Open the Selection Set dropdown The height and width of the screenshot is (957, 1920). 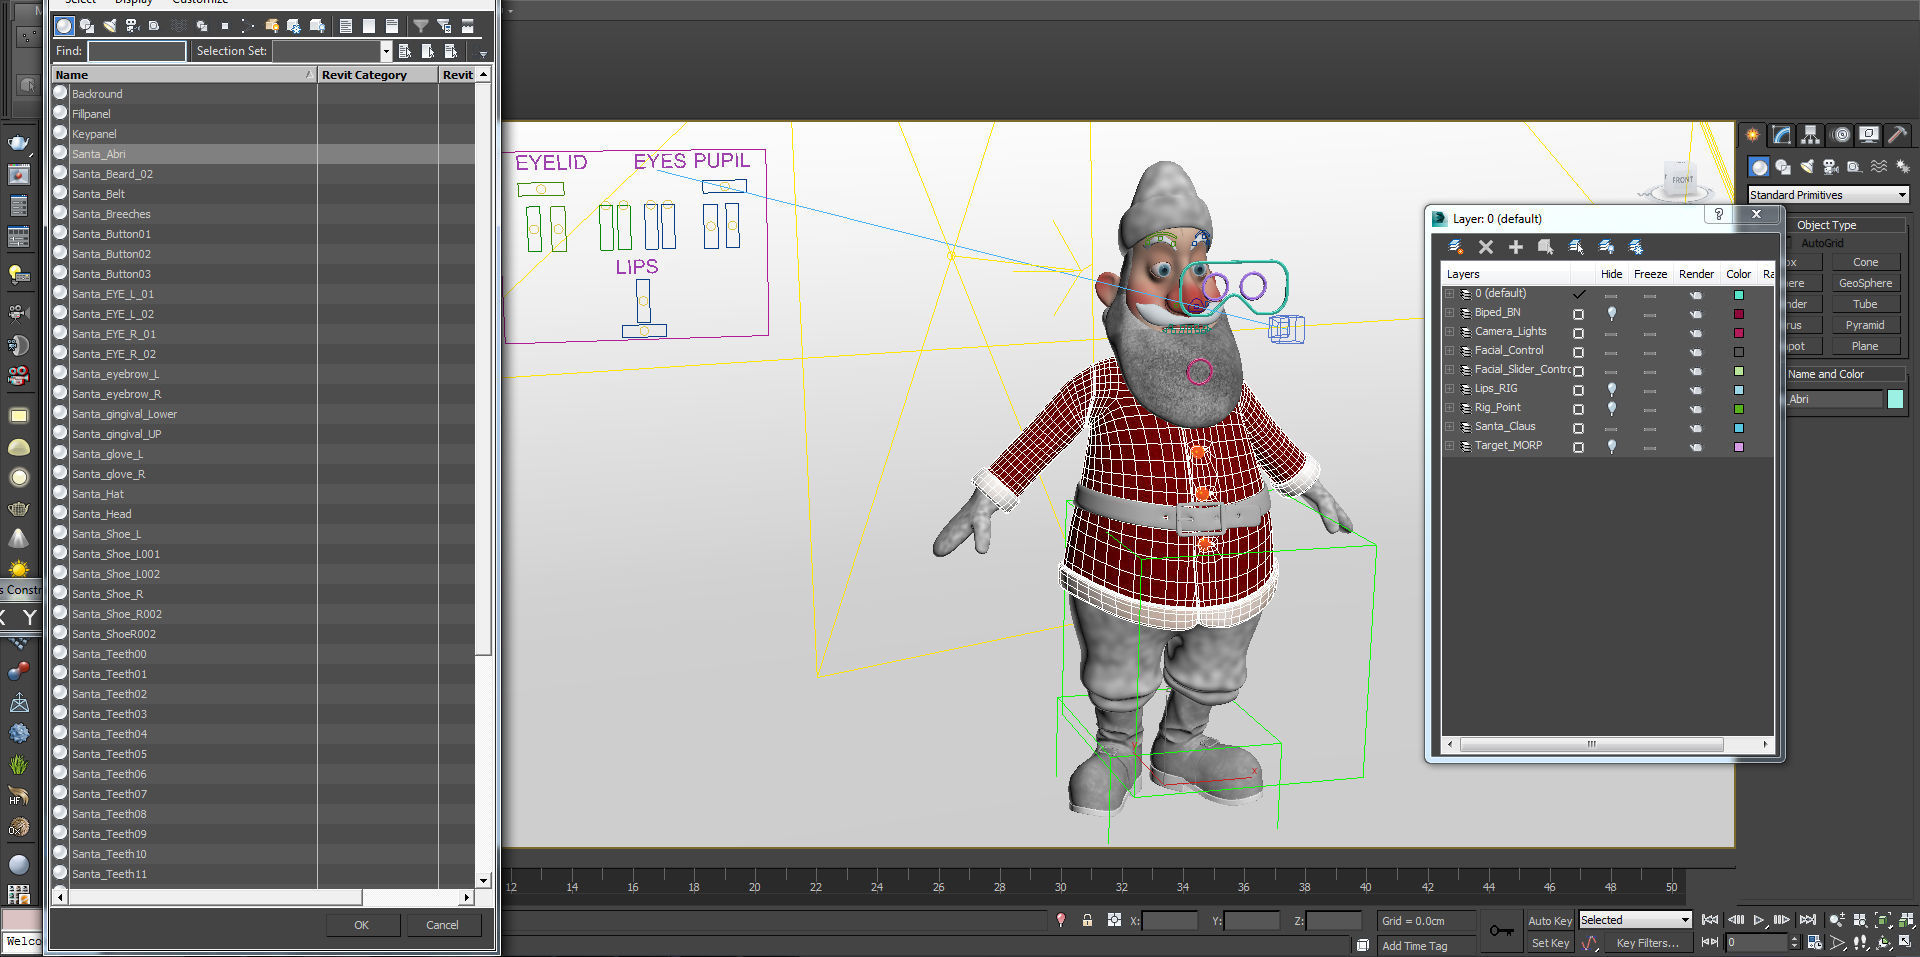[386, 51]
